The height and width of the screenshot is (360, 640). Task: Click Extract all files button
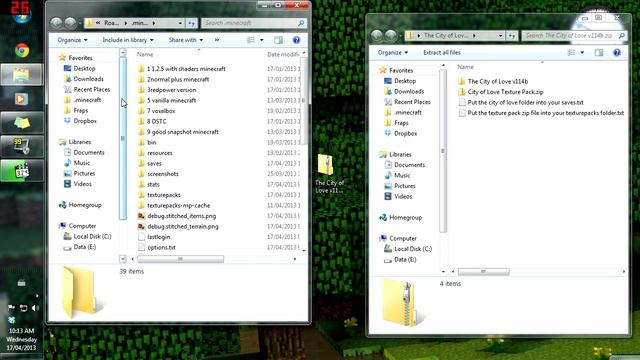tap(442, 53)
